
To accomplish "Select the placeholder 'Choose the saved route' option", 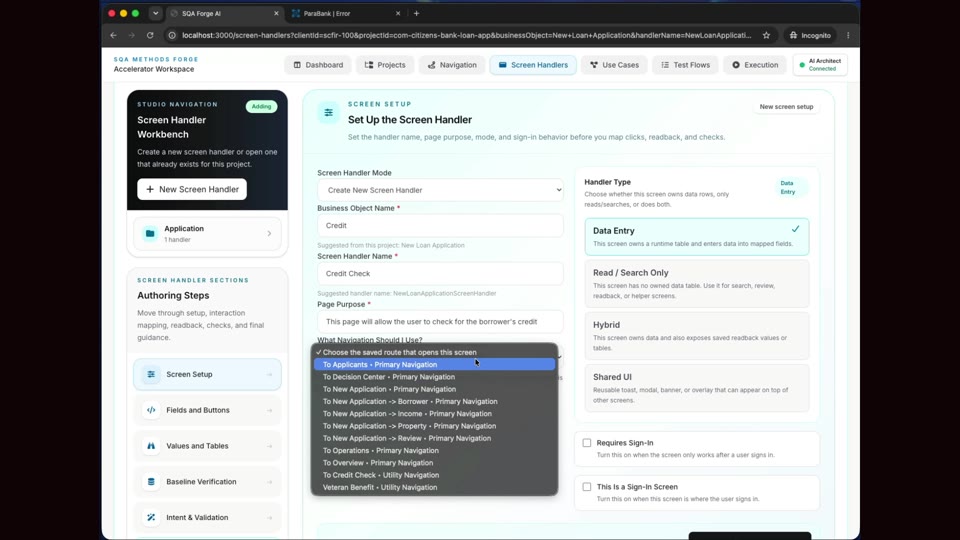I will pyautogui.click(x=434, y=352).
